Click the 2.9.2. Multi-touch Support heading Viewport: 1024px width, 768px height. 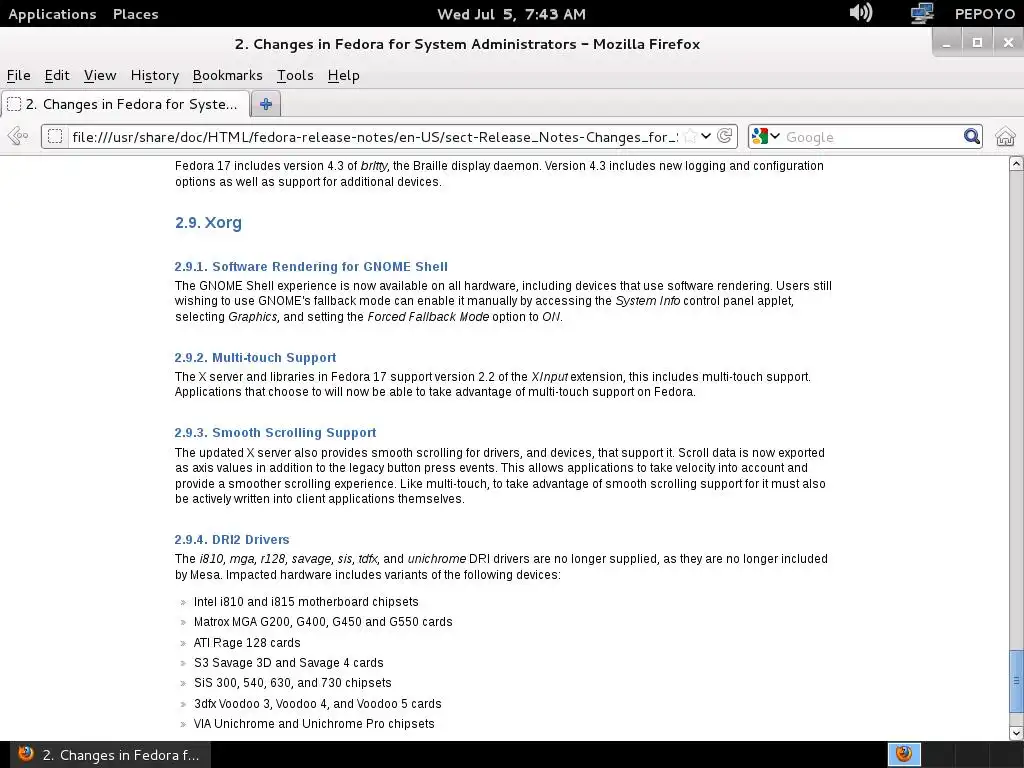coord(255,357)
